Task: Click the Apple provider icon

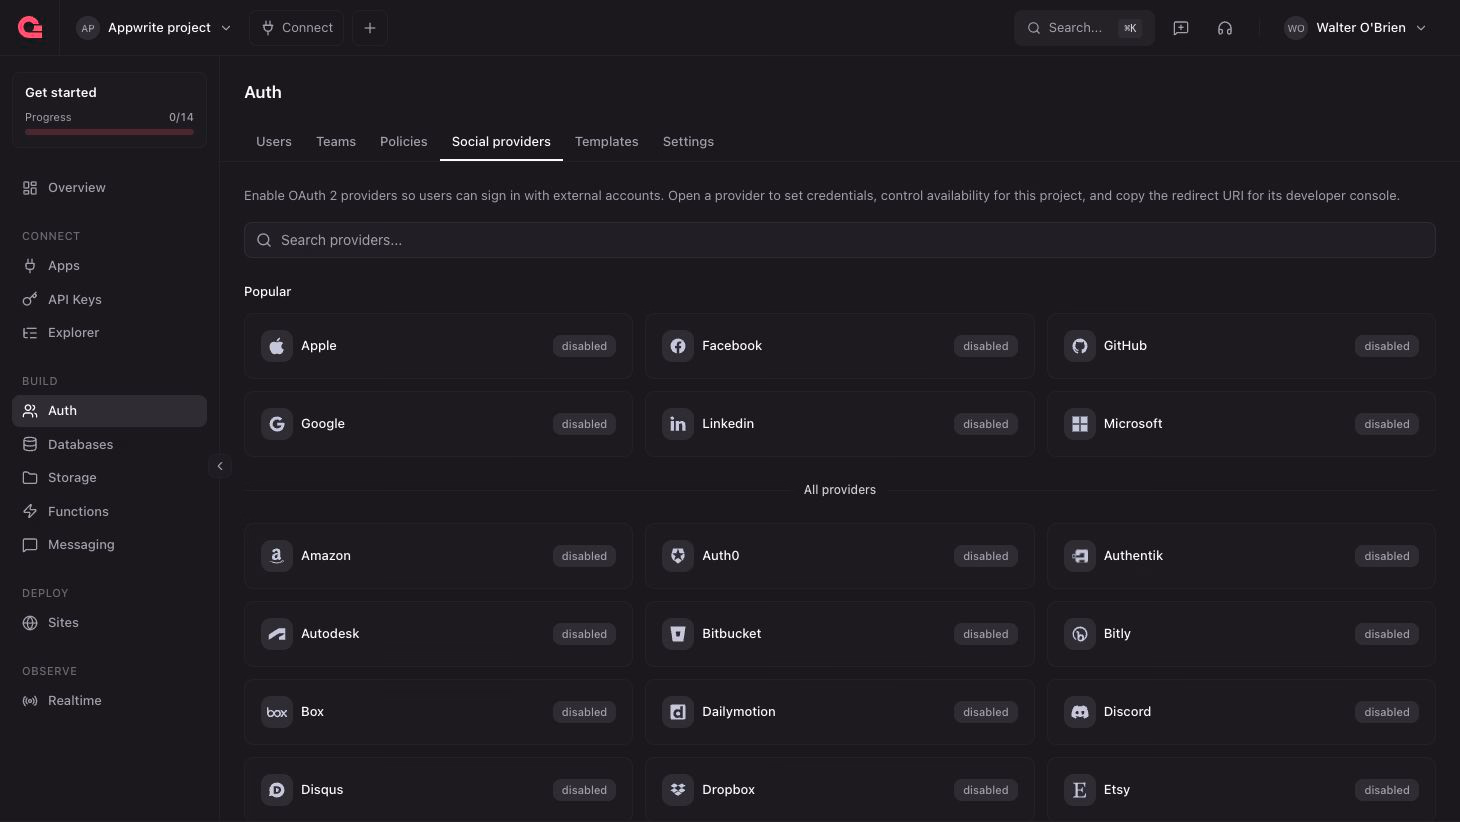Action: [277, 346]
